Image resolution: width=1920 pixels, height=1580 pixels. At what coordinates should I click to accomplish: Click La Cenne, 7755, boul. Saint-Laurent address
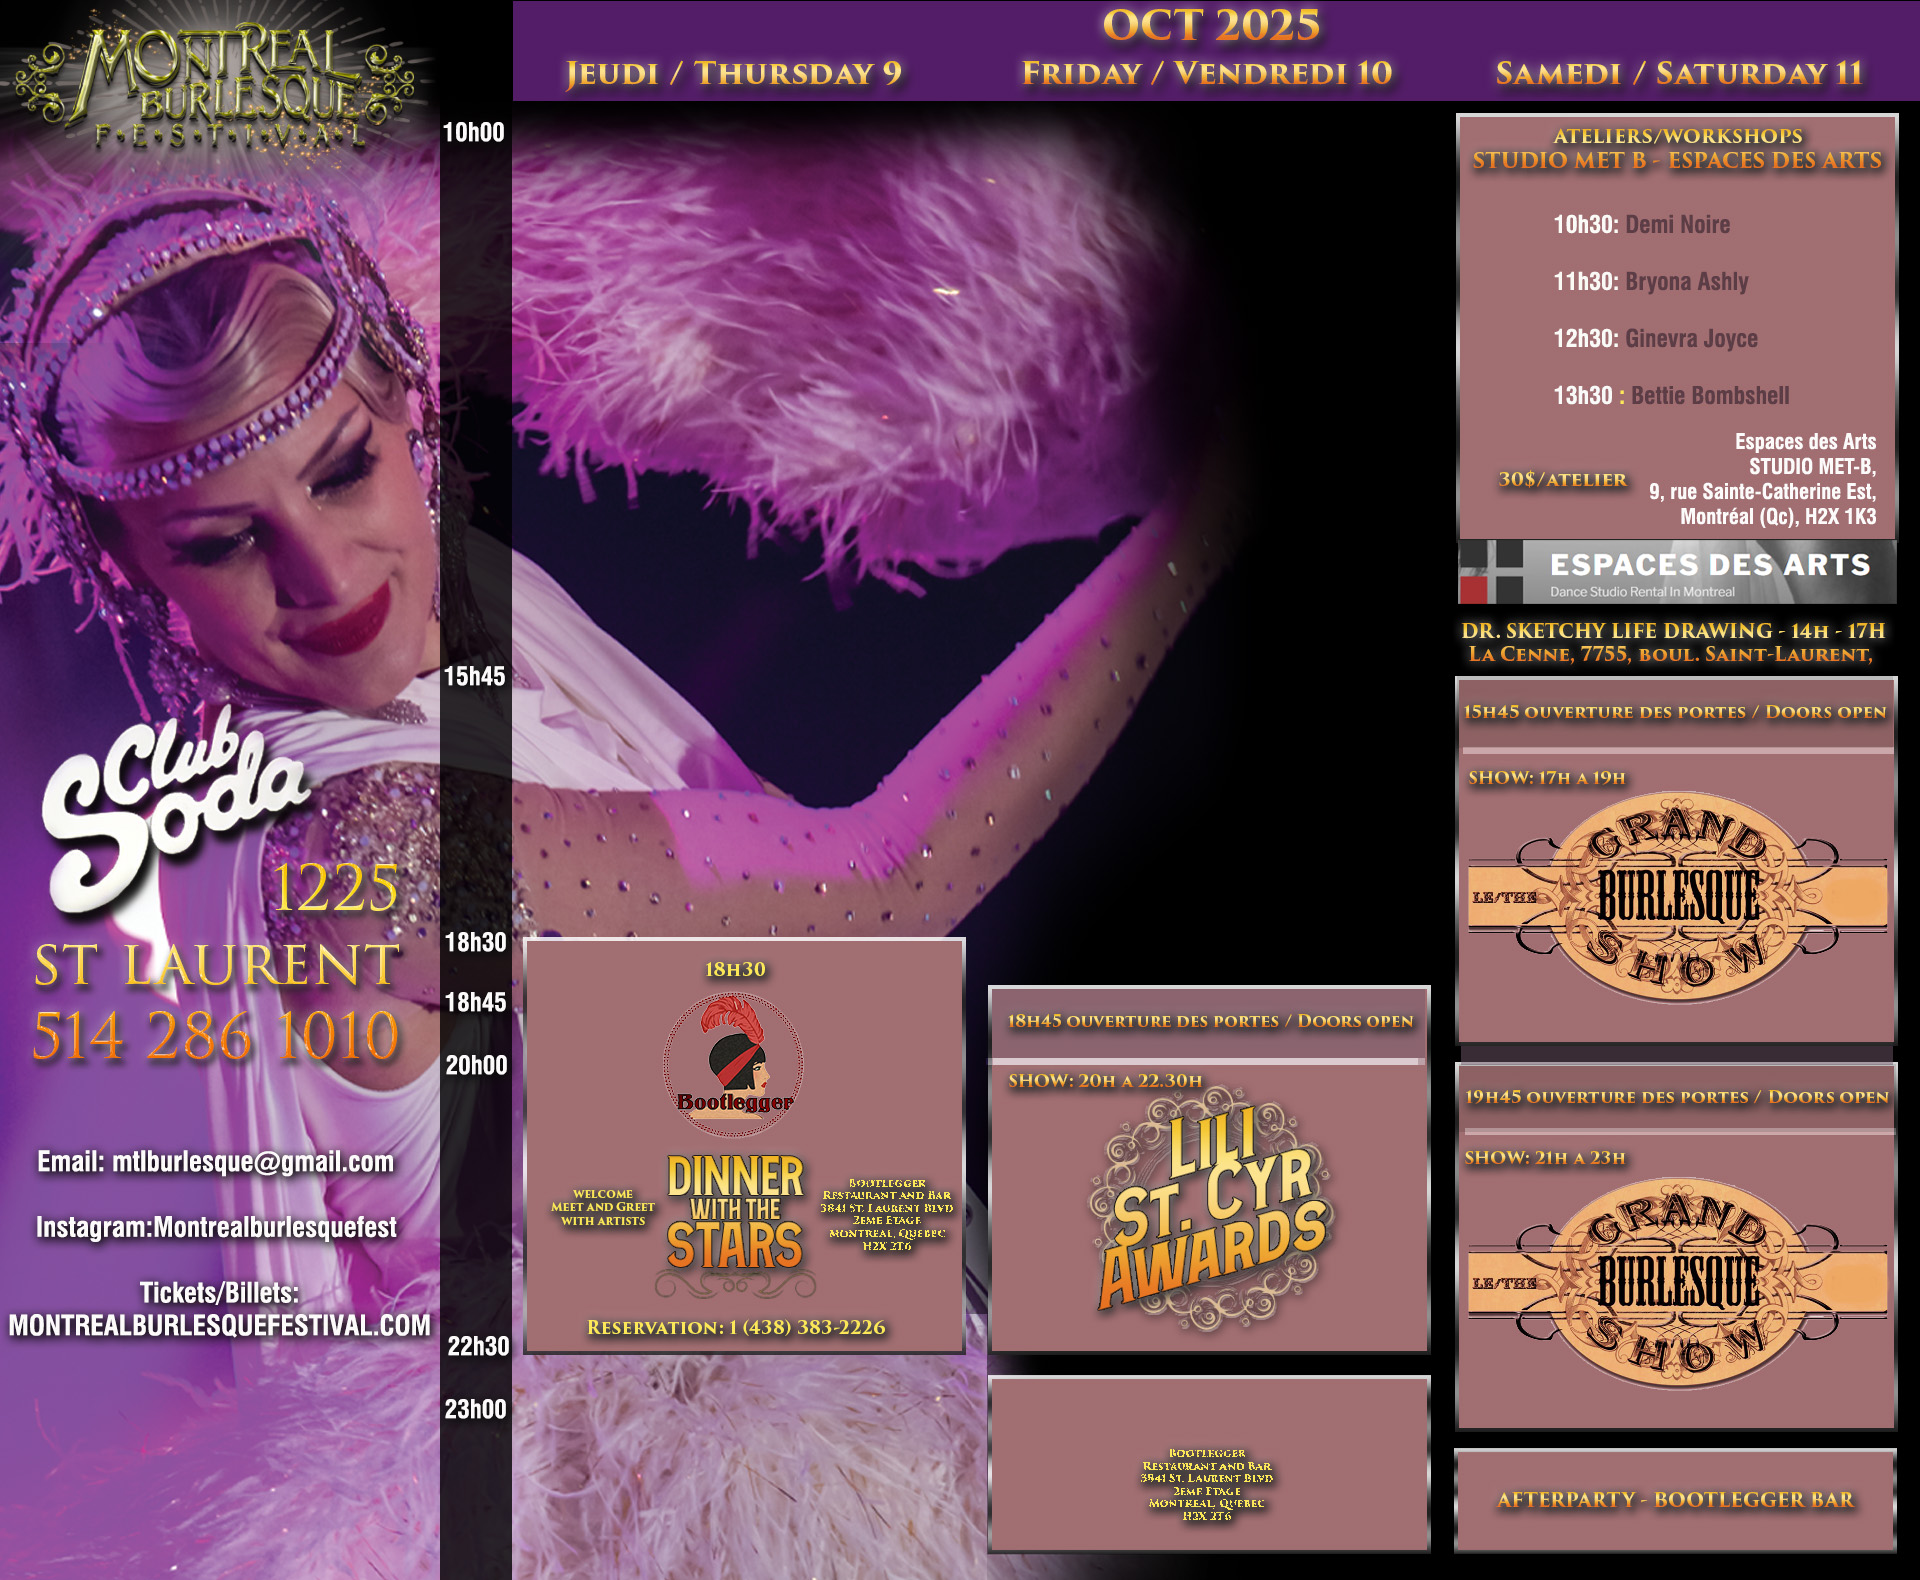pos(1670,654)
